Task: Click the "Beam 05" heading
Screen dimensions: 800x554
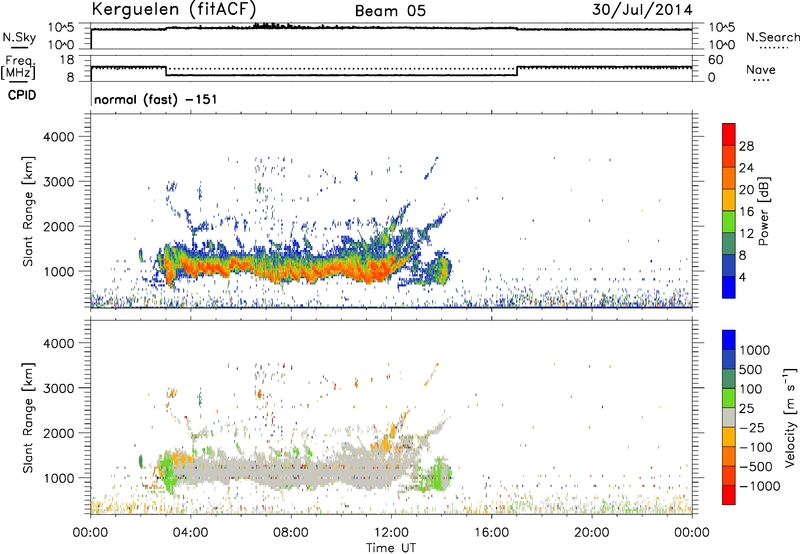Action: pos(390,11)
